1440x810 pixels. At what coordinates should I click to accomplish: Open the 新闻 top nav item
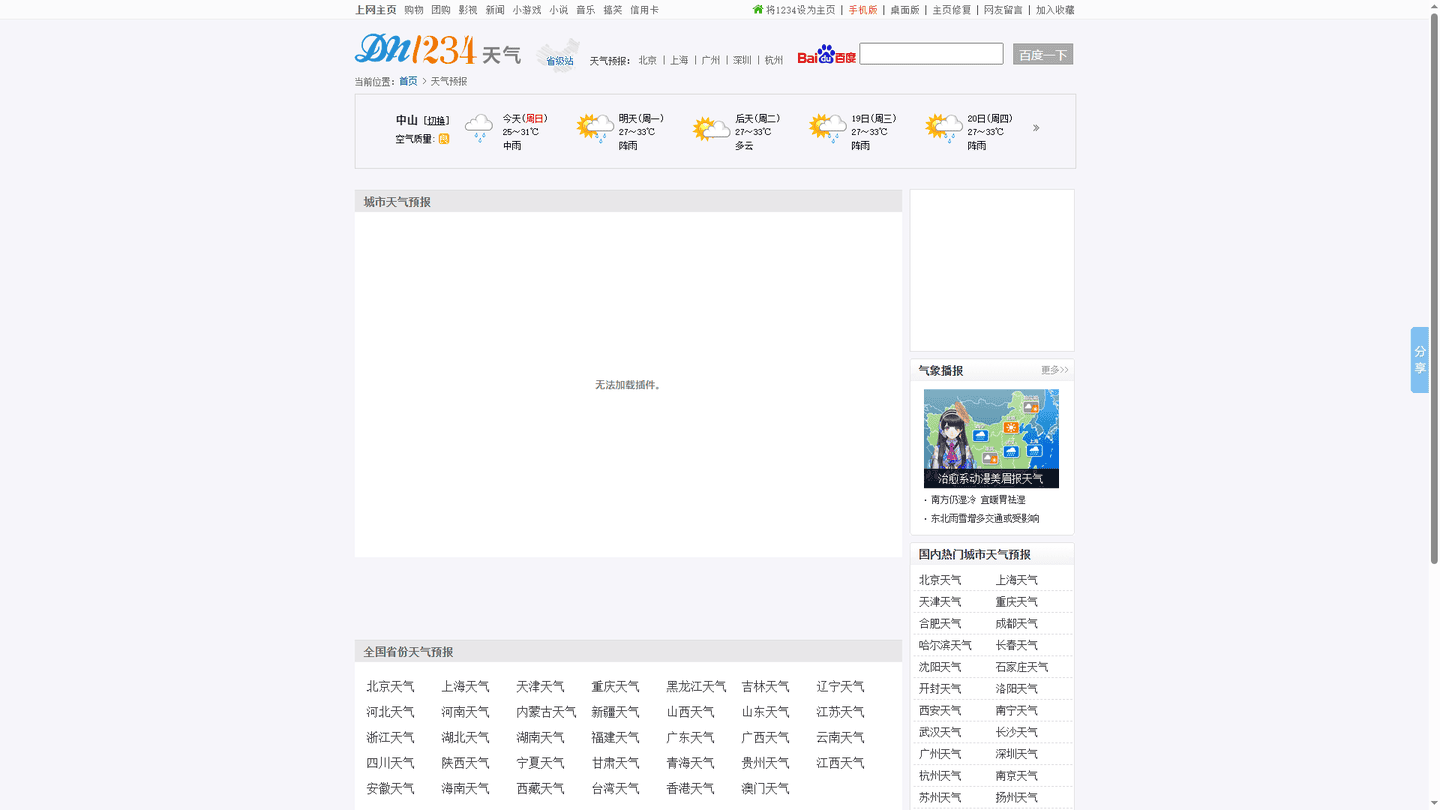(x=495, y=10)
